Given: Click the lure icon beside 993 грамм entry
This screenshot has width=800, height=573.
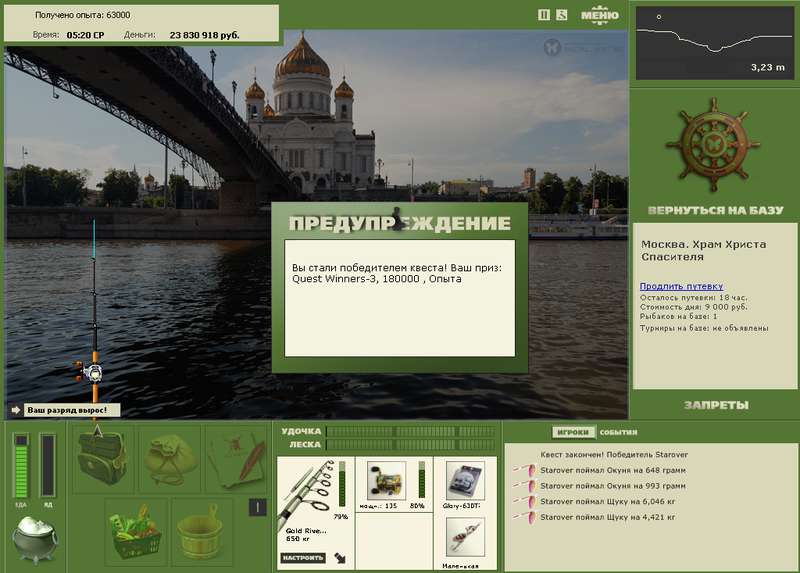Looking at the screenshot, I should pos(524,486).
